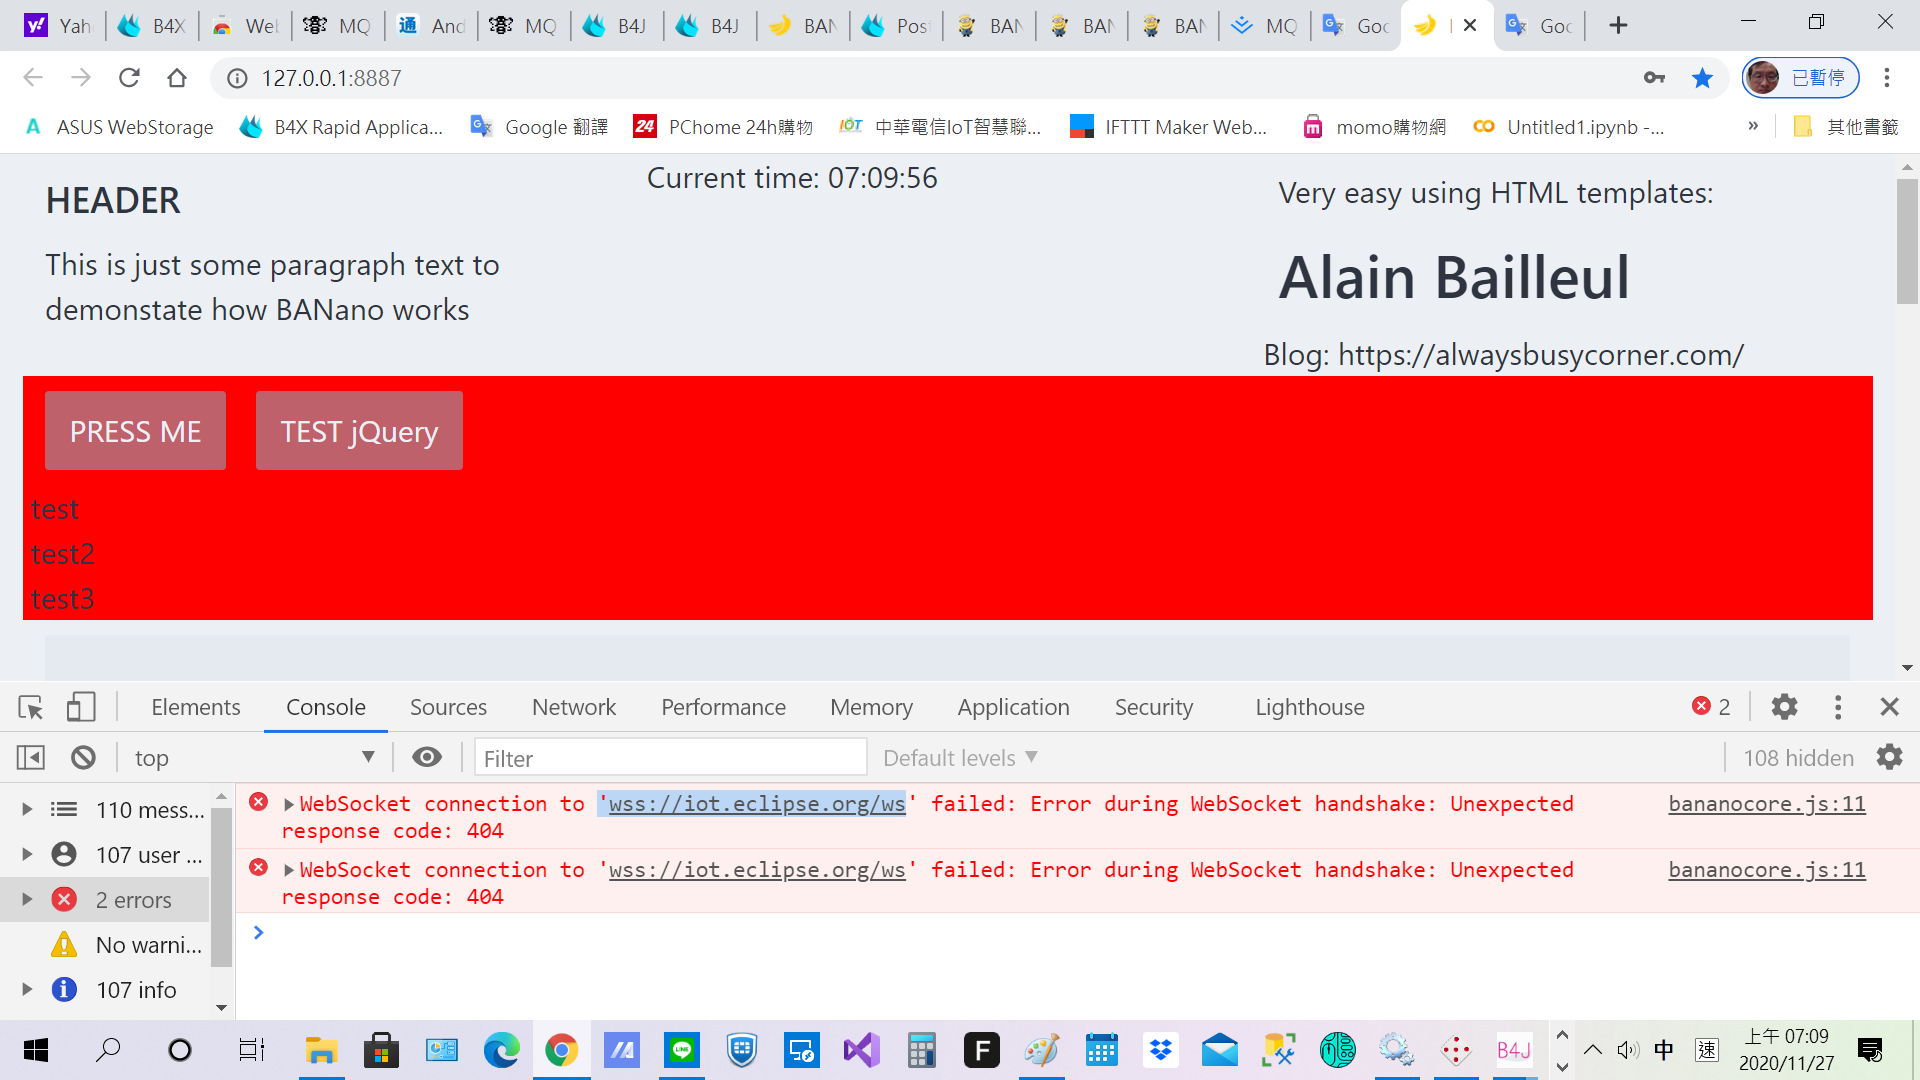Toggle the console sidebar panel icon
Screen dimensions: 1920x1080
[31, 758]
